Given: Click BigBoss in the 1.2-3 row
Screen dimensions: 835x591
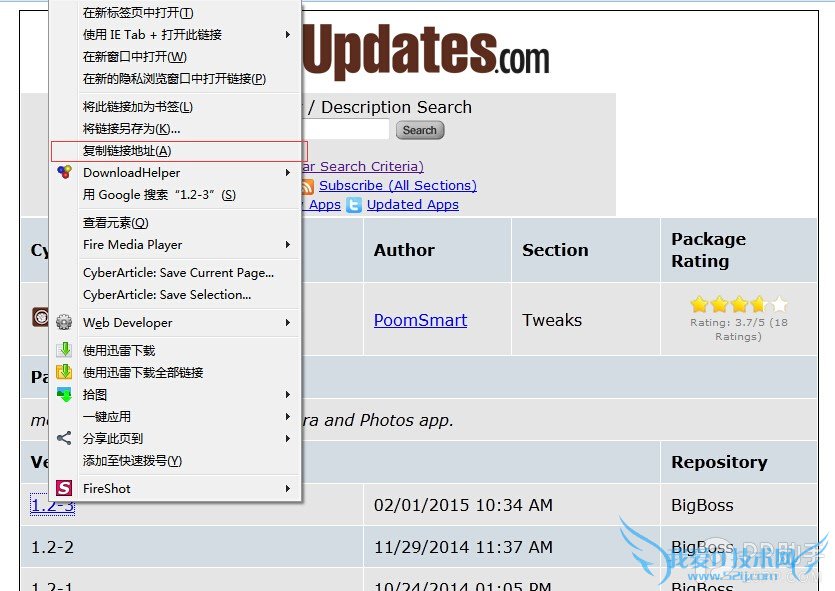Looking at the screenshot, I should coord(702,505).
